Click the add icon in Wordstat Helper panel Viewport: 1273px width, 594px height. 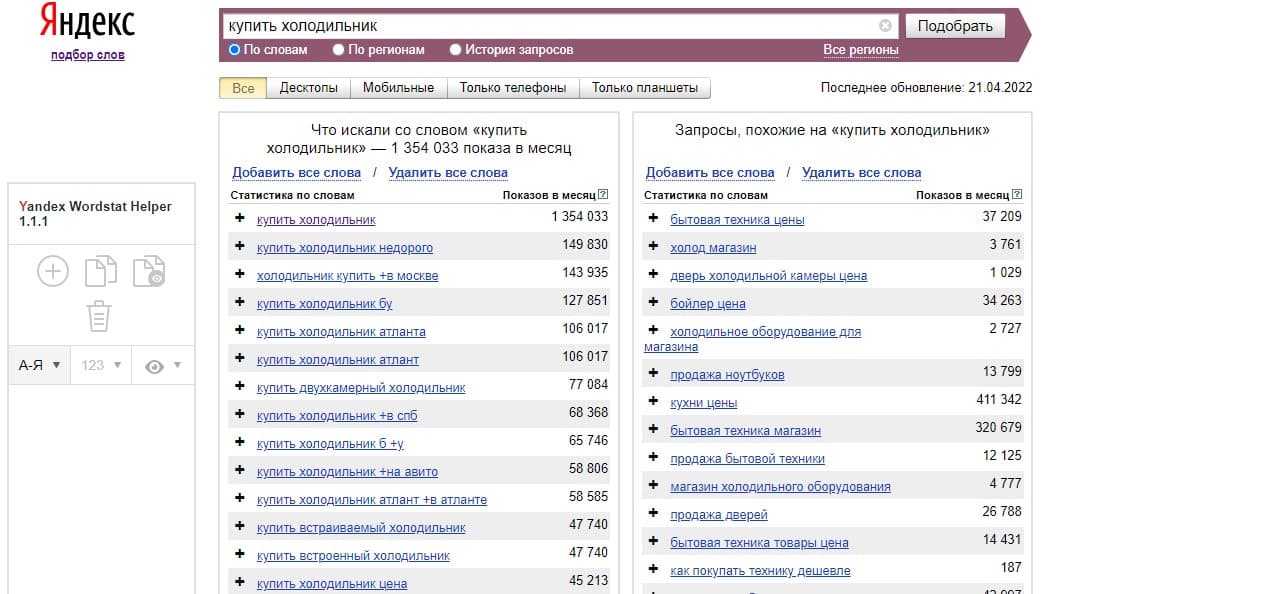pyautogui.click(x=53, y=271)
